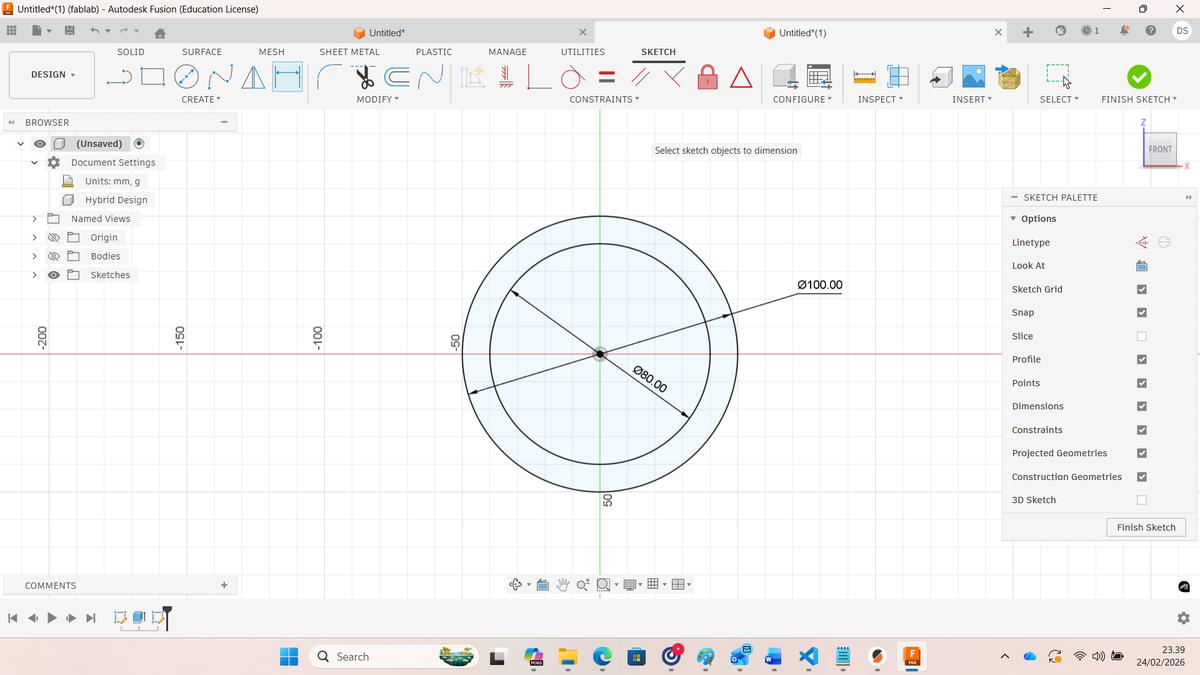Open the Change Parameters table icon
The height and width of the screenshot is (675, 1200).
(819, 77)
